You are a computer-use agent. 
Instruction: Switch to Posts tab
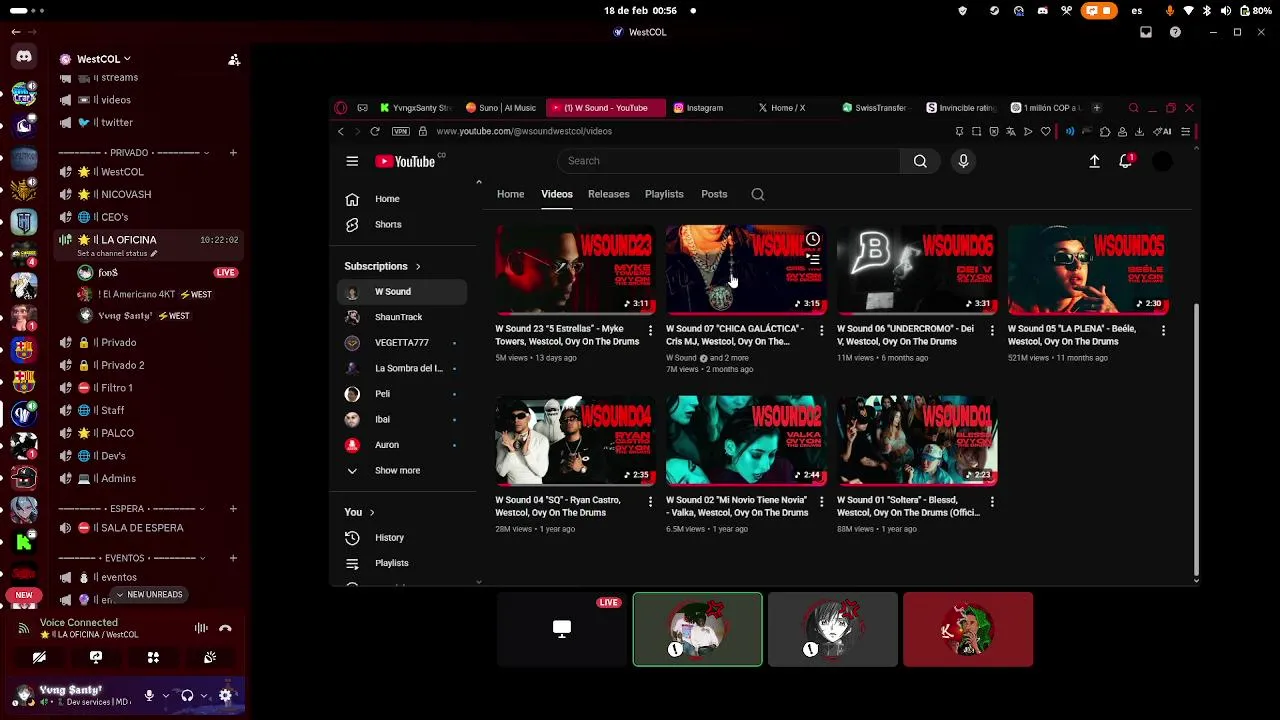coord(714,194)
